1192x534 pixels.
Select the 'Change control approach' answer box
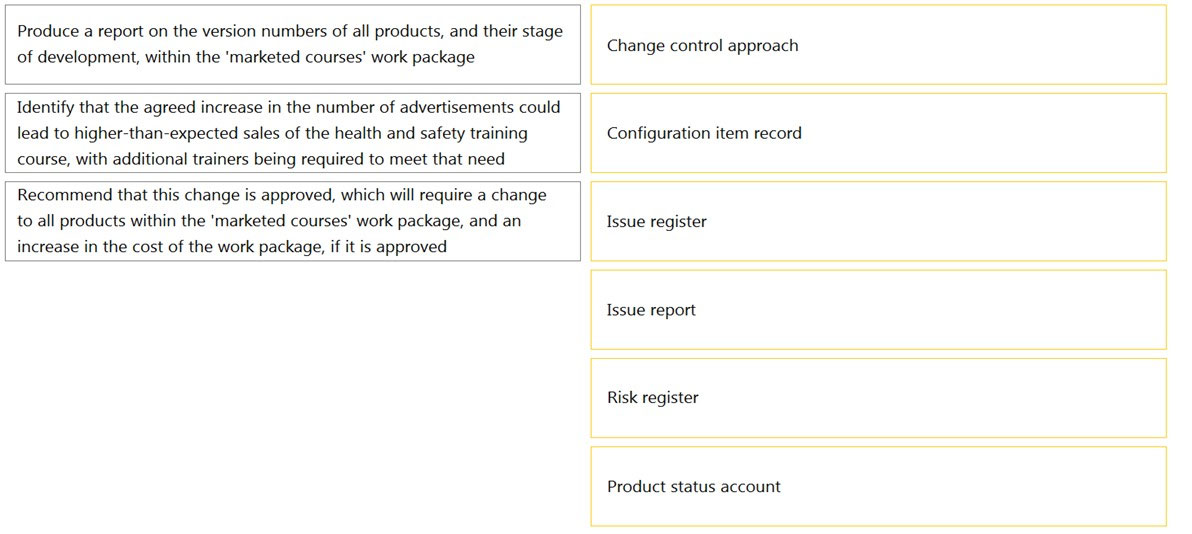coord(878,45)
